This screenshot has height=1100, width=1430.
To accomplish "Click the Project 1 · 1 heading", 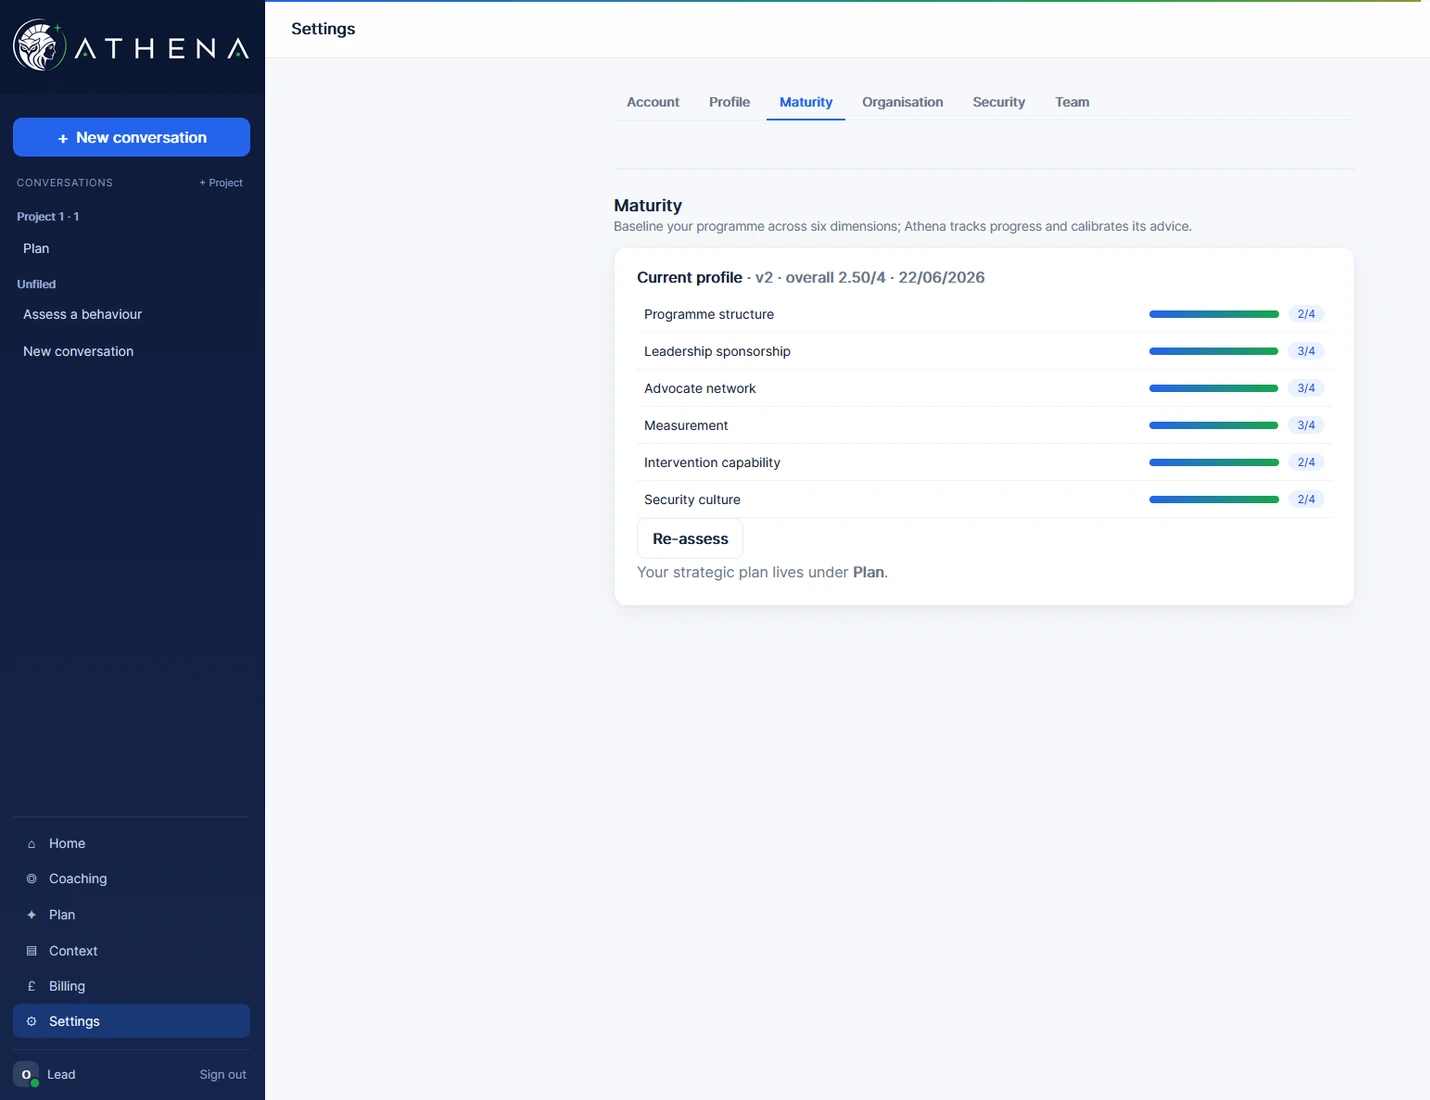I will (48, 217).
